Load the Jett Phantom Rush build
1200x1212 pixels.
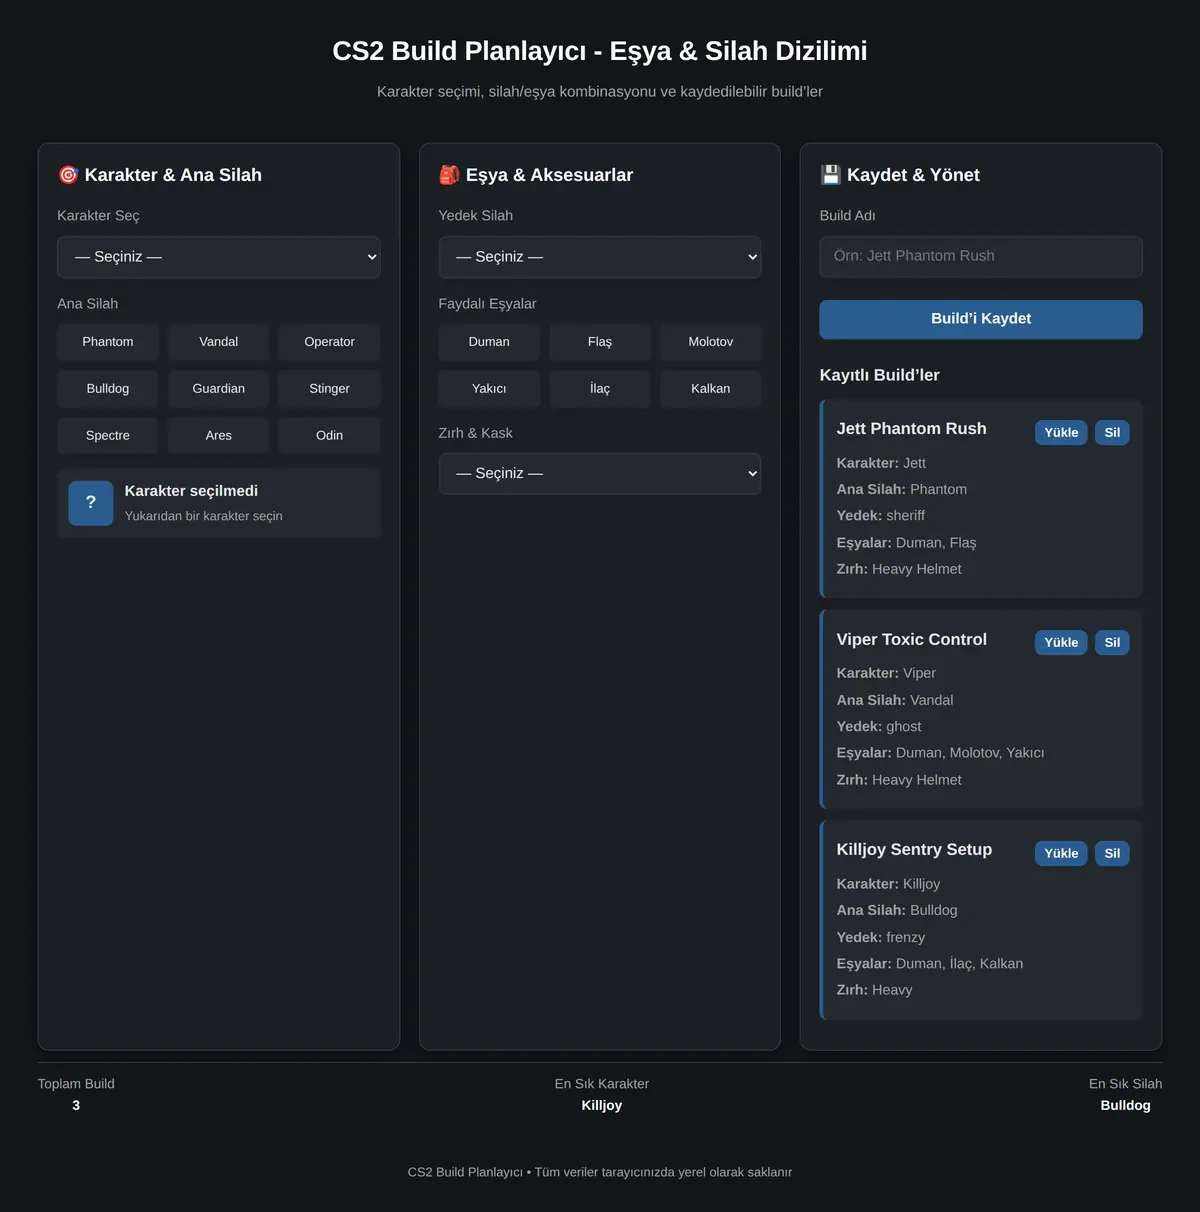(x=1061, y=432)
